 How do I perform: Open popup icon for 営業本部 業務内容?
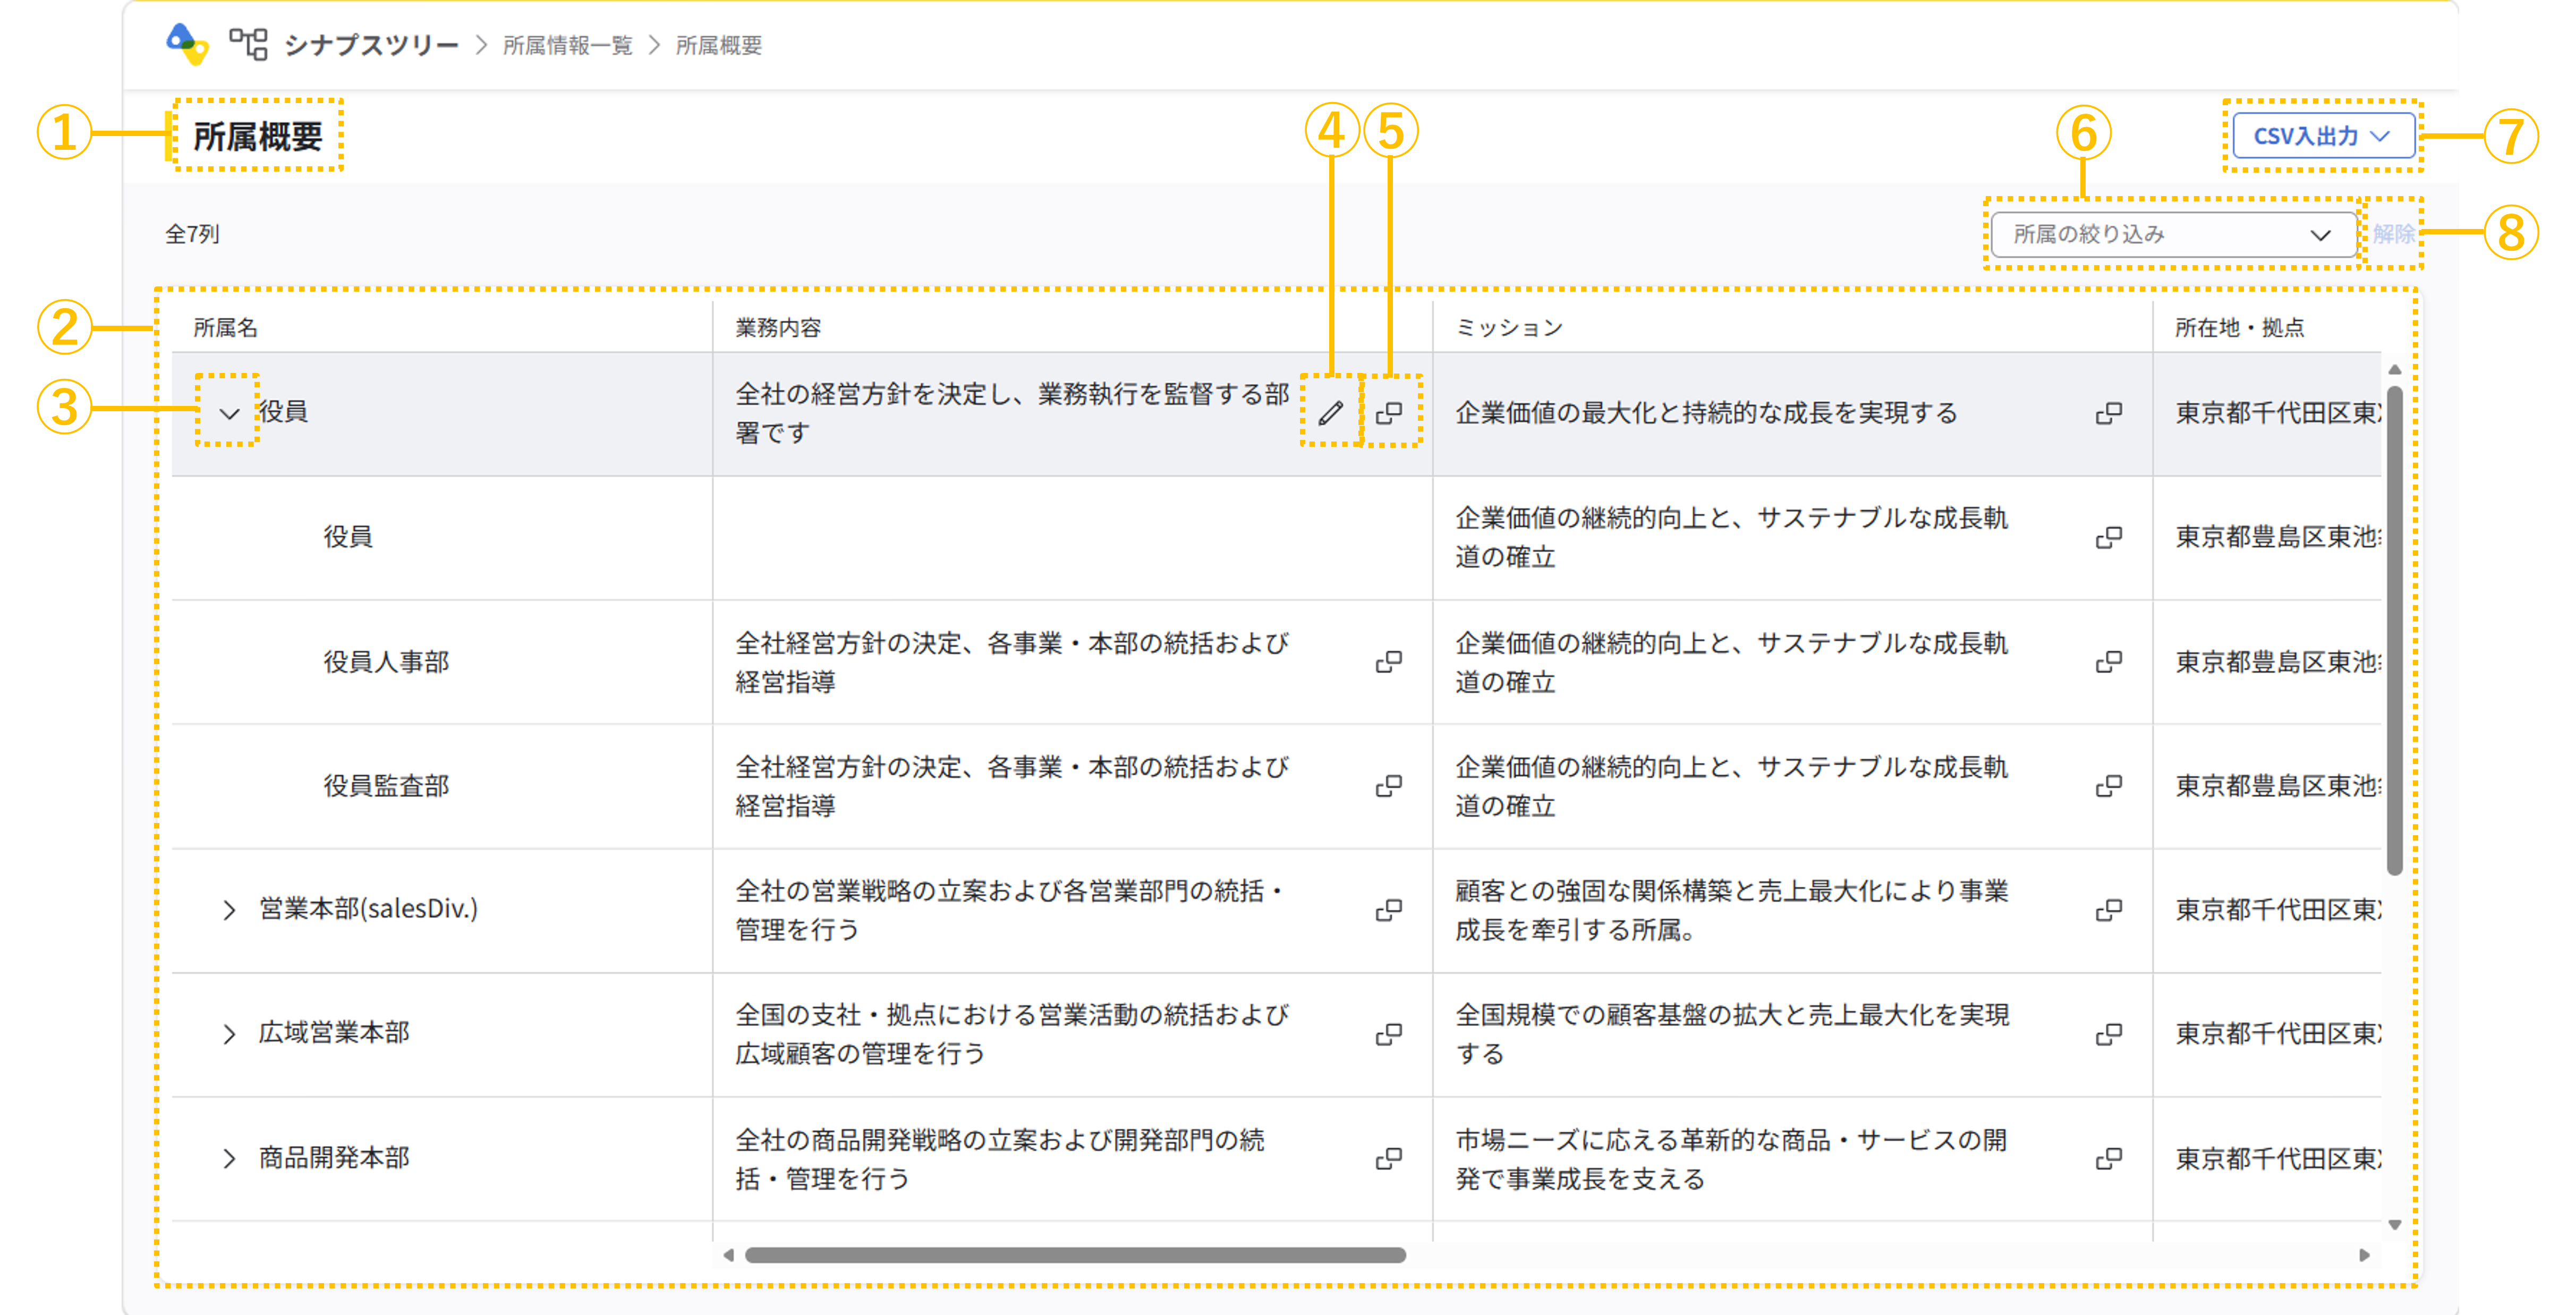1389,910
